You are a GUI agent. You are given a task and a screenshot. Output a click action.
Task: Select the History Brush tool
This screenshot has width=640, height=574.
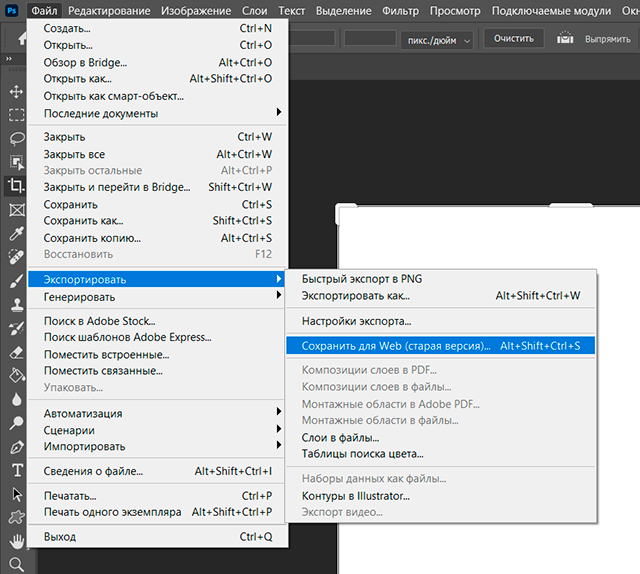pyautogui.click(x=16, y=328)
